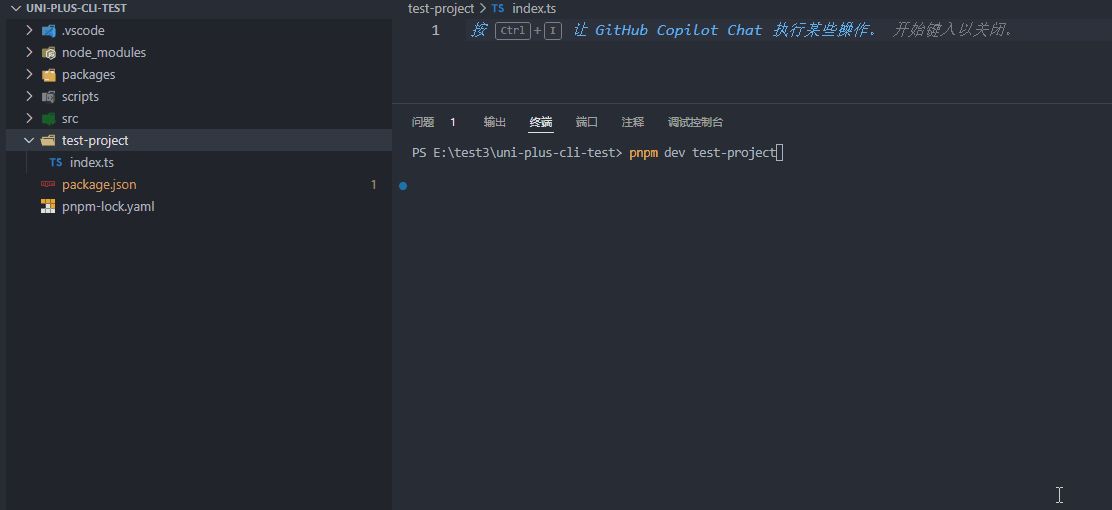1112x510 pixels.
Task: Collapse the test-project folder chevron
Action: pos(30,141)
